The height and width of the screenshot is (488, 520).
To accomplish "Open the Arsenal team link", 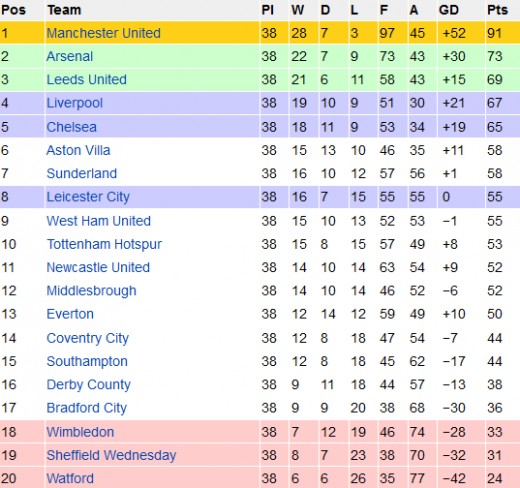I will 70,56.
